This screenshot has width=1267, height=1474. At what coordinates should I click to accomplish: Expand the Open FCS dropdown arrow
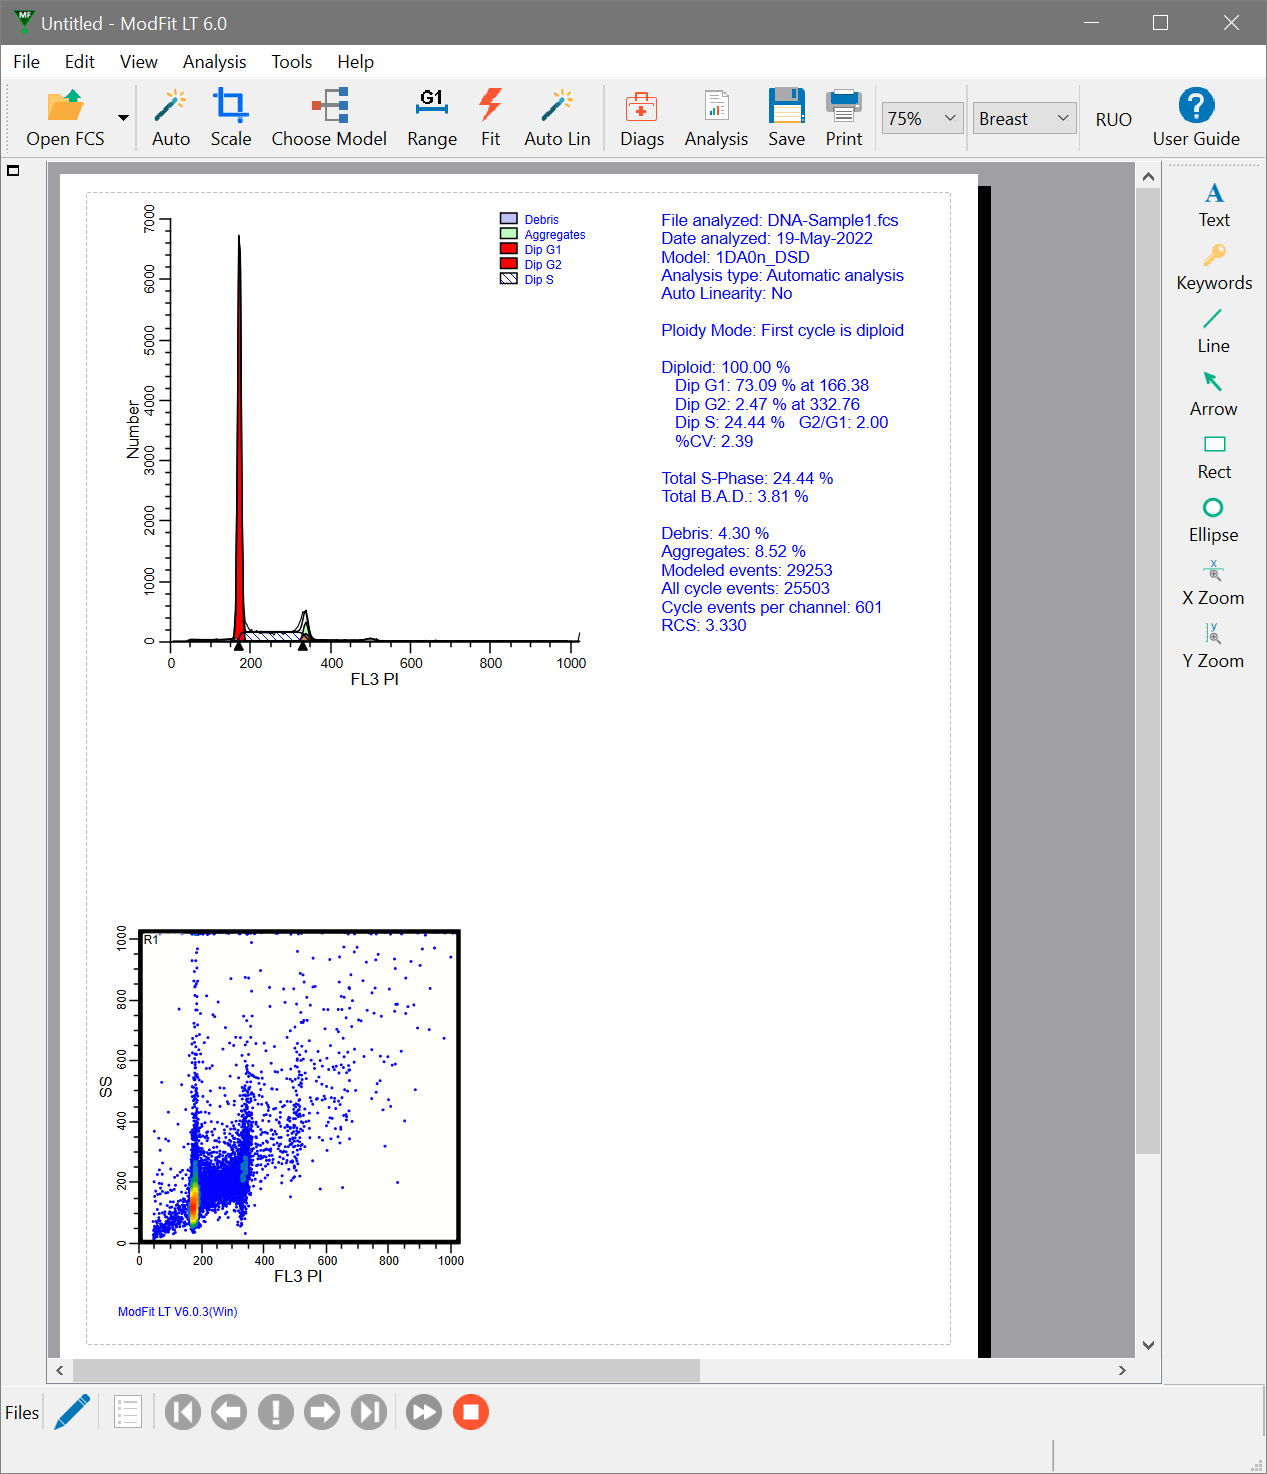pos(123,118)
